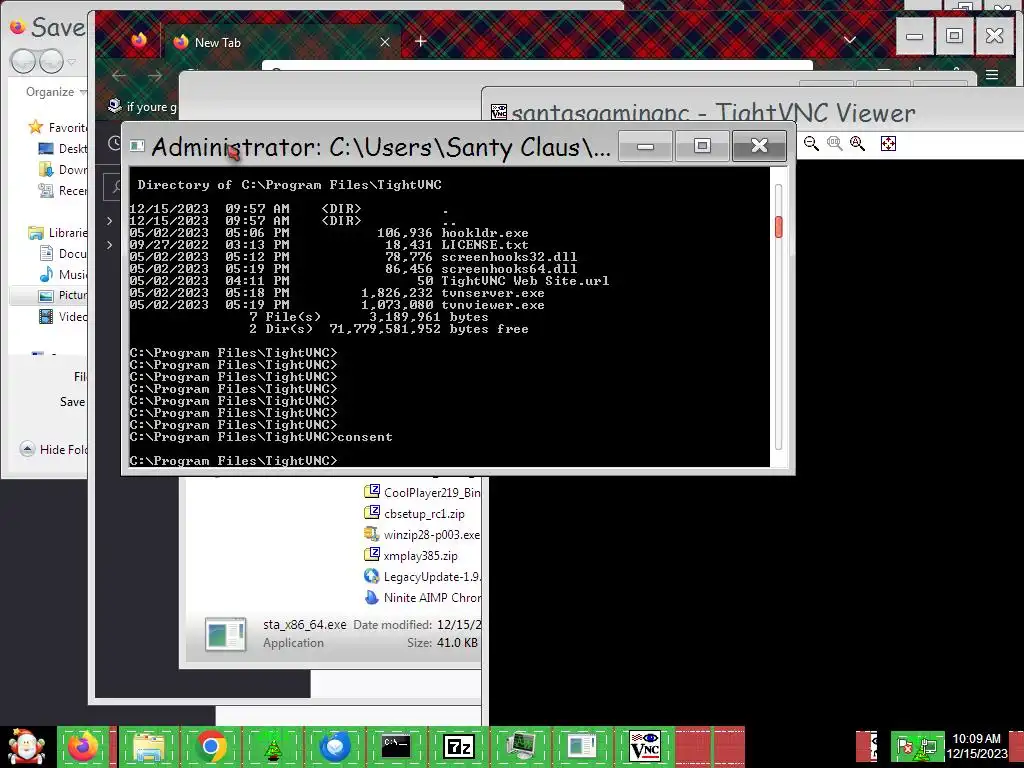Select Recent Places in Save dialog sidebar
The width and height of the screenshot is (1024, 768).
(63, 191)
